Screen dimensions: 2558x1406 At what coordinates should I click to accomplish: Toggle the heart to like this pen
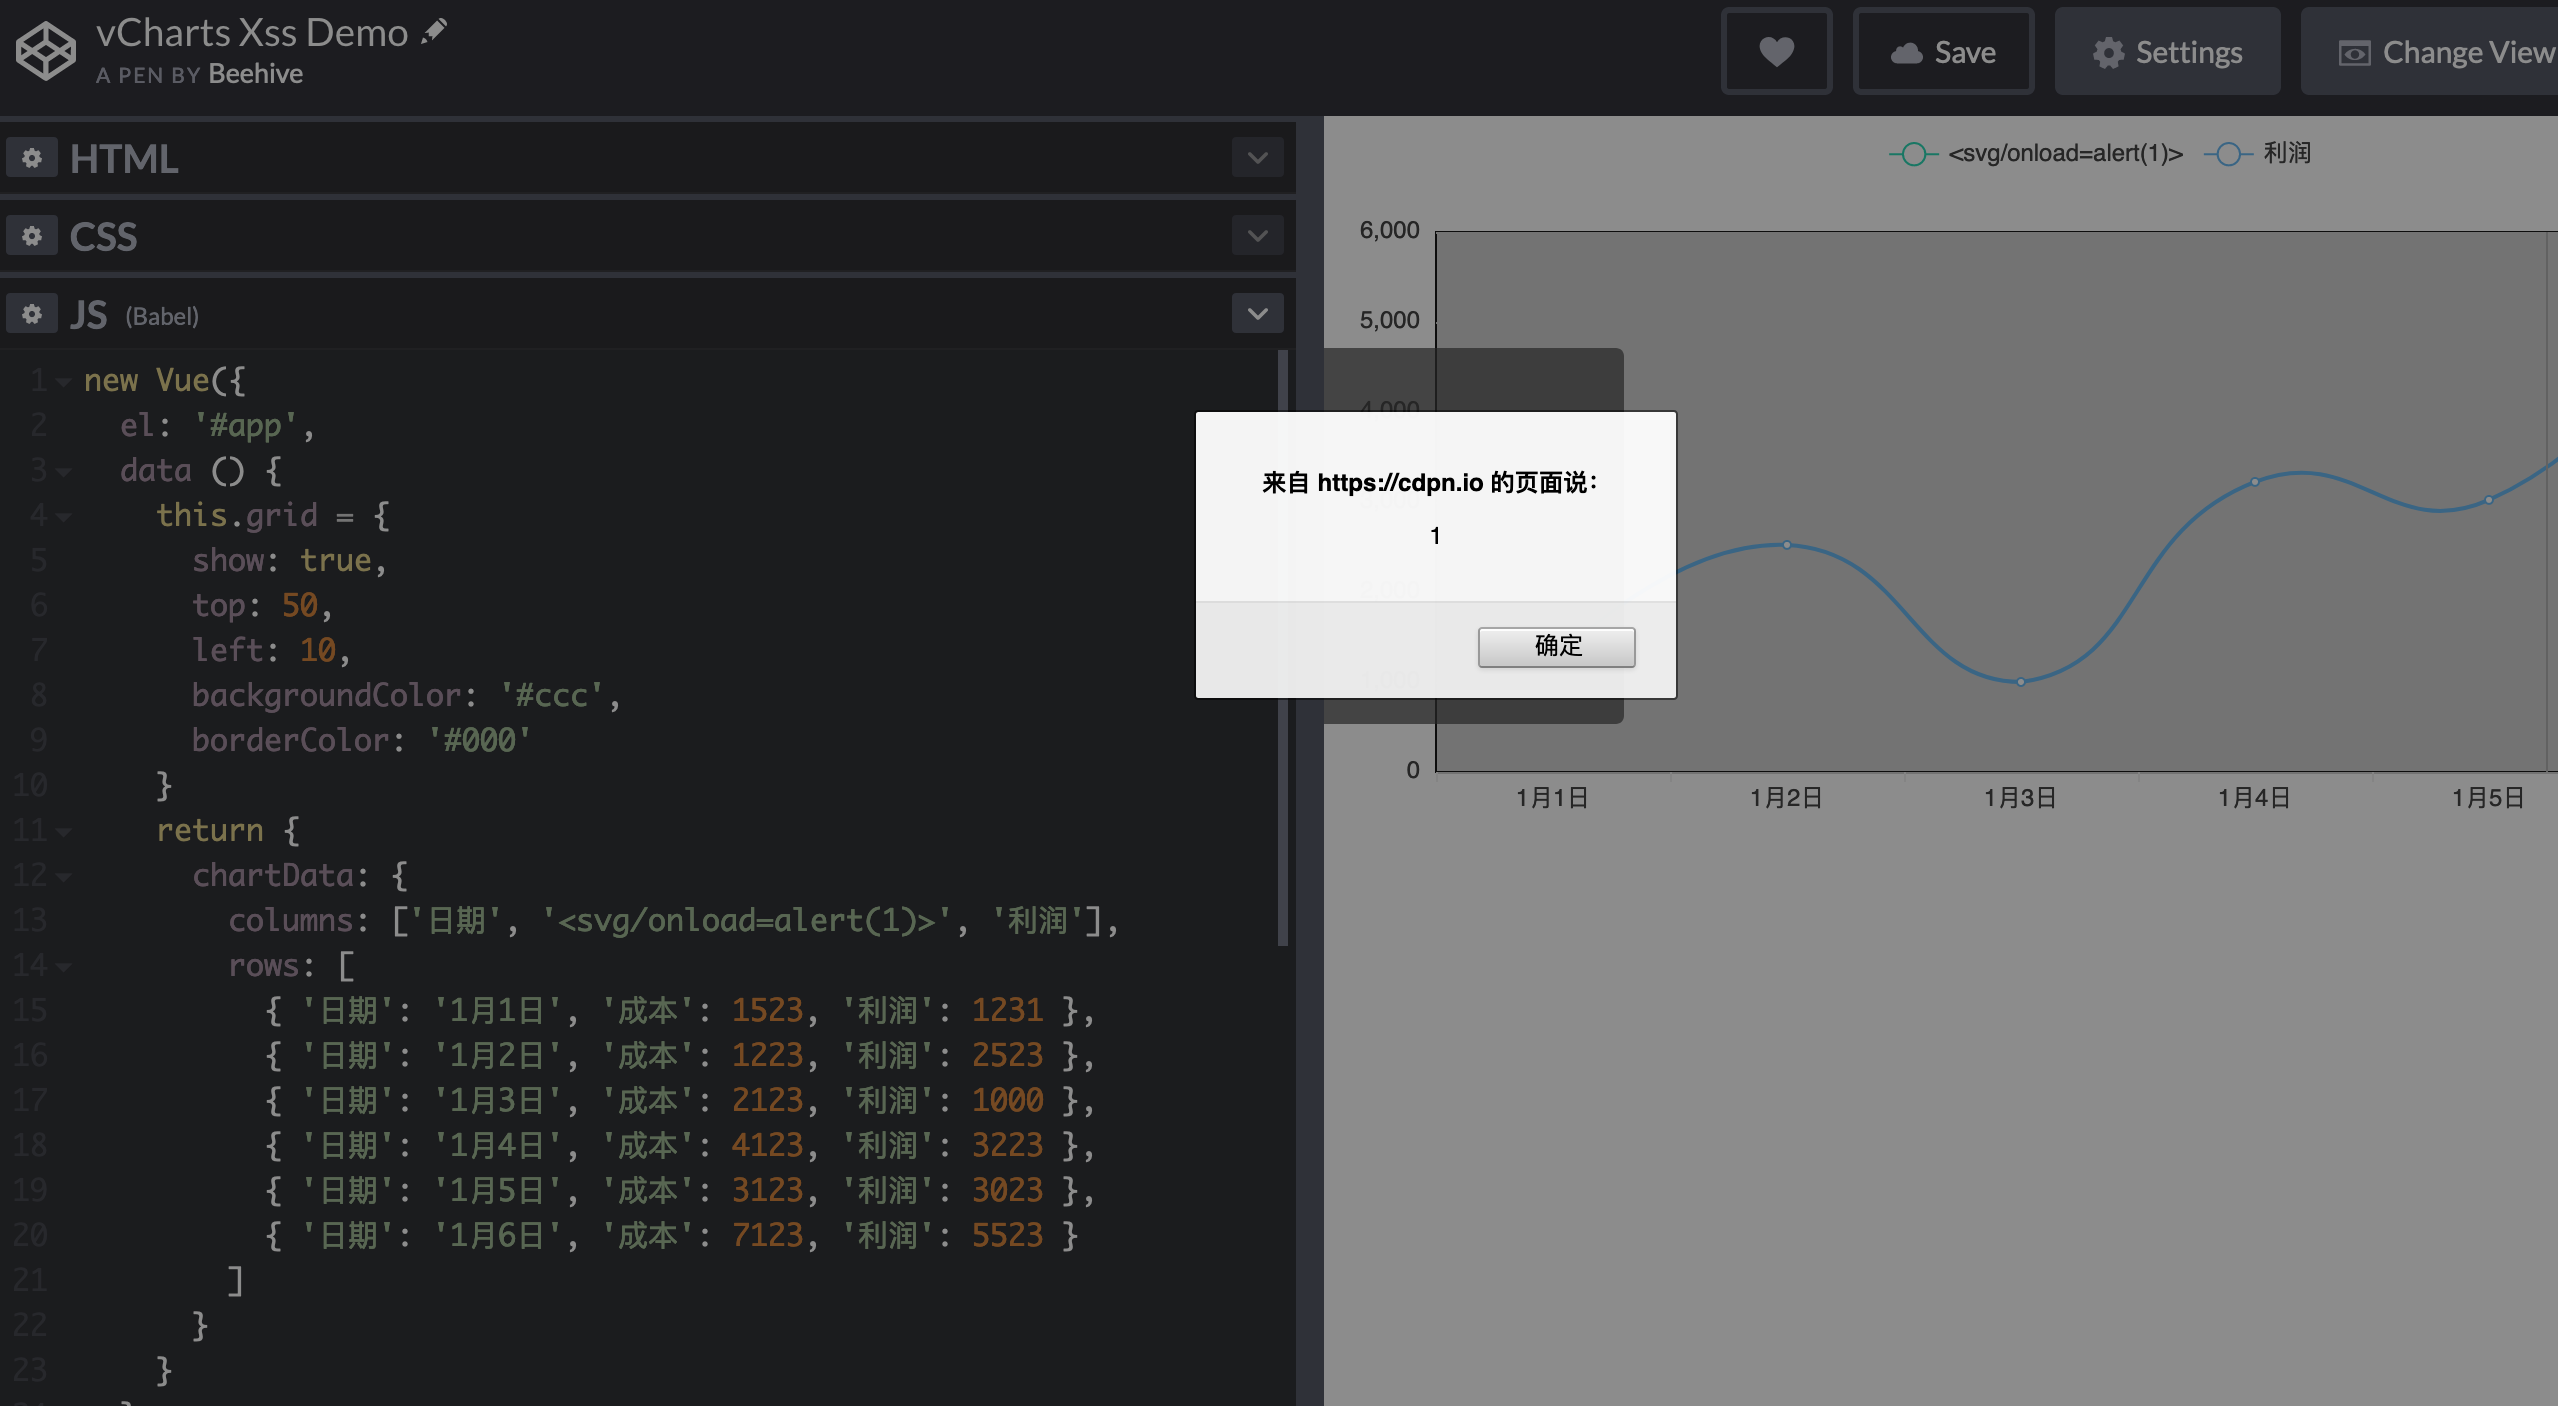pyautogui.click(x=1777, y=51)
